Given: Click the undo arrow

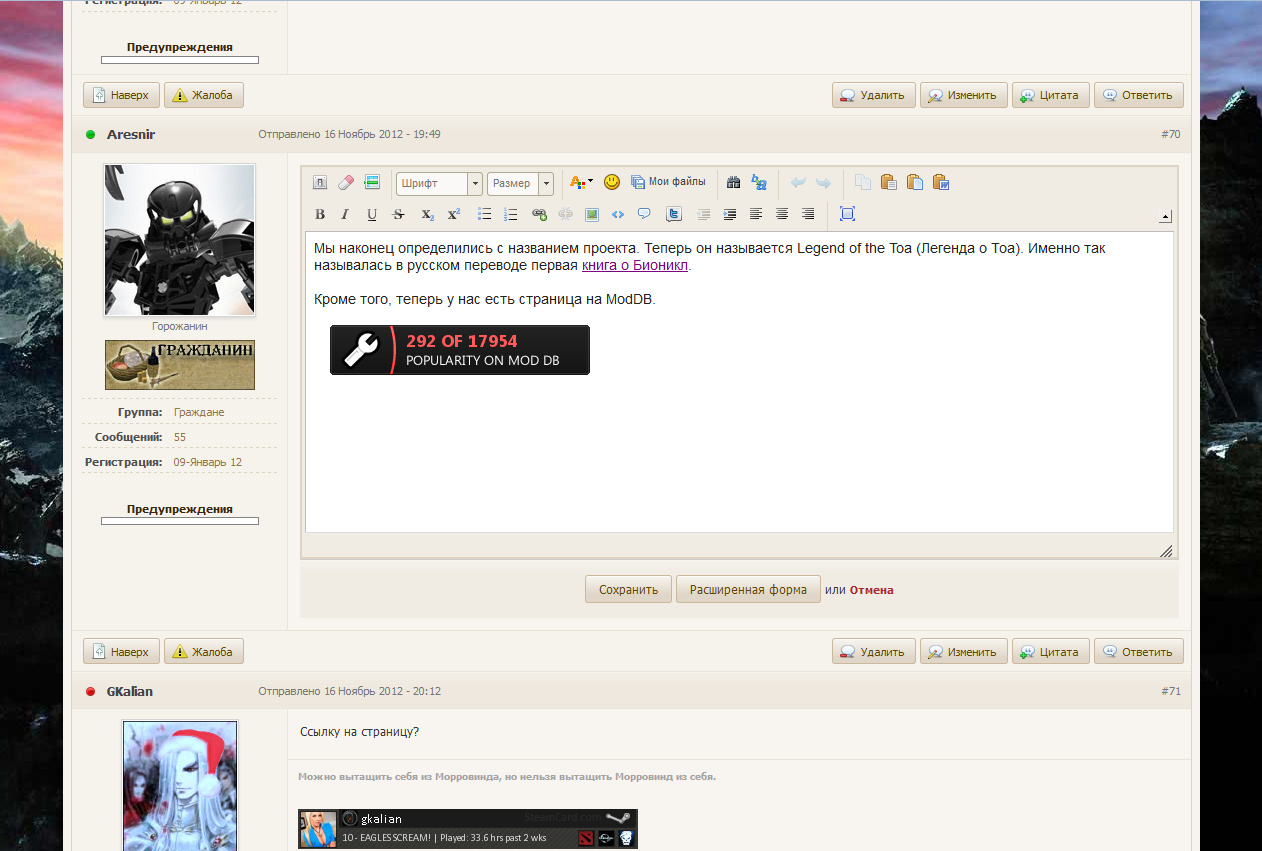Looking at the screenshot, I should [798, 182].
